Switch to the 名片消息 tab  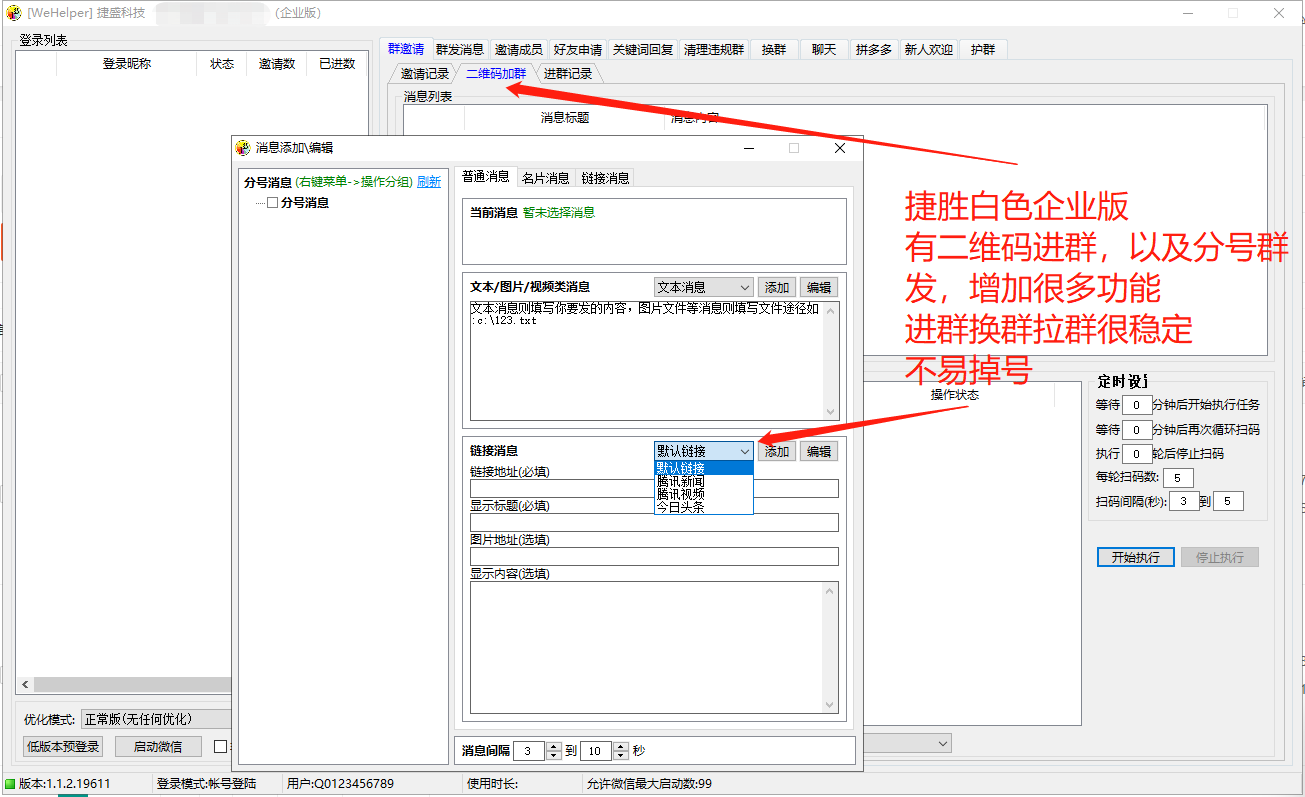point(545,178)
